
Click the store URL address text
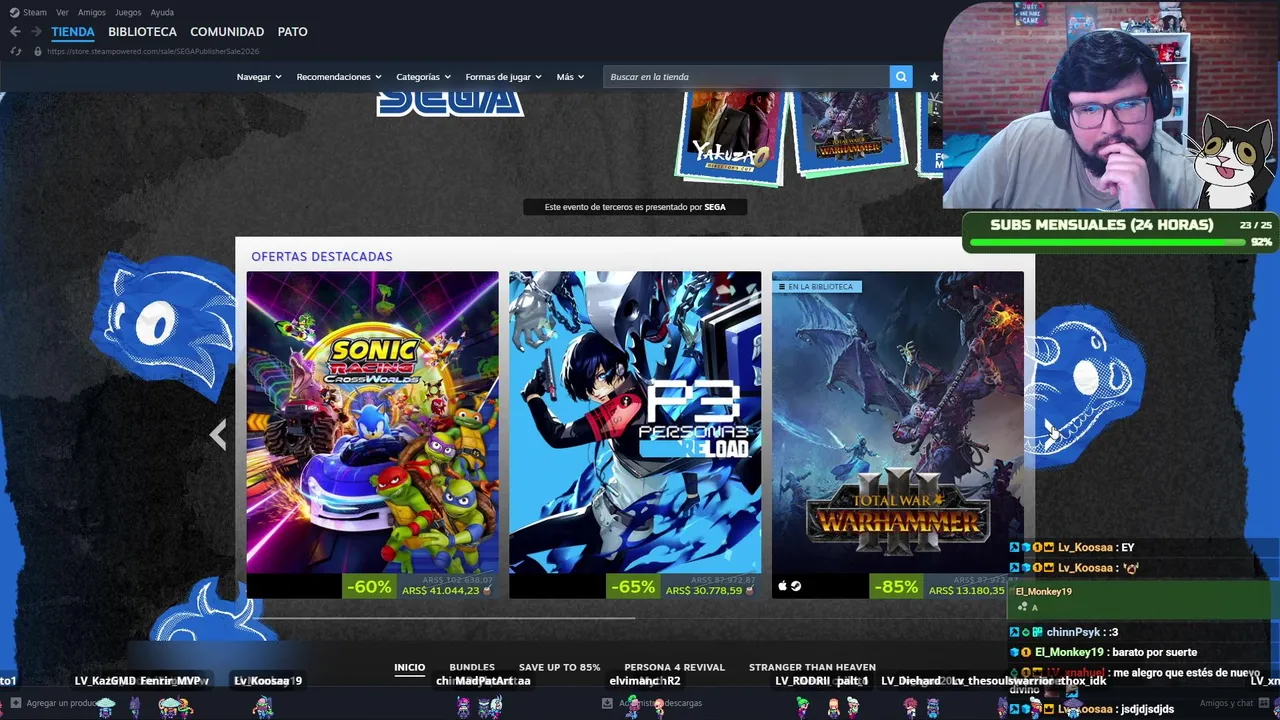coord(152,51)
